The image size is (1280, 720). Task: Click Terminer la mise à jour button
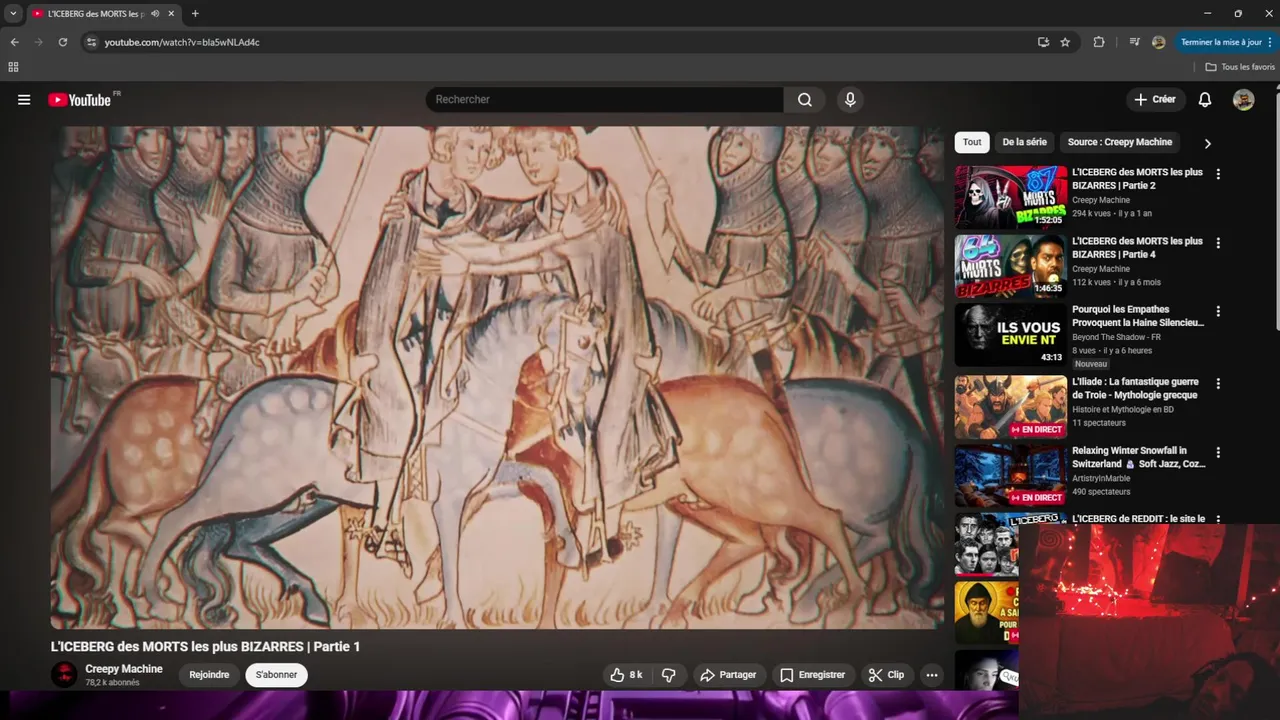coord(1221,42)
